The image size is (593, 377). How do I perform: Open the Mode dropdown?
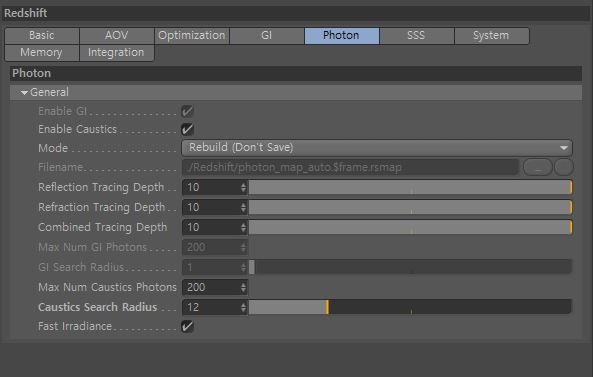(x=377, y=147)
